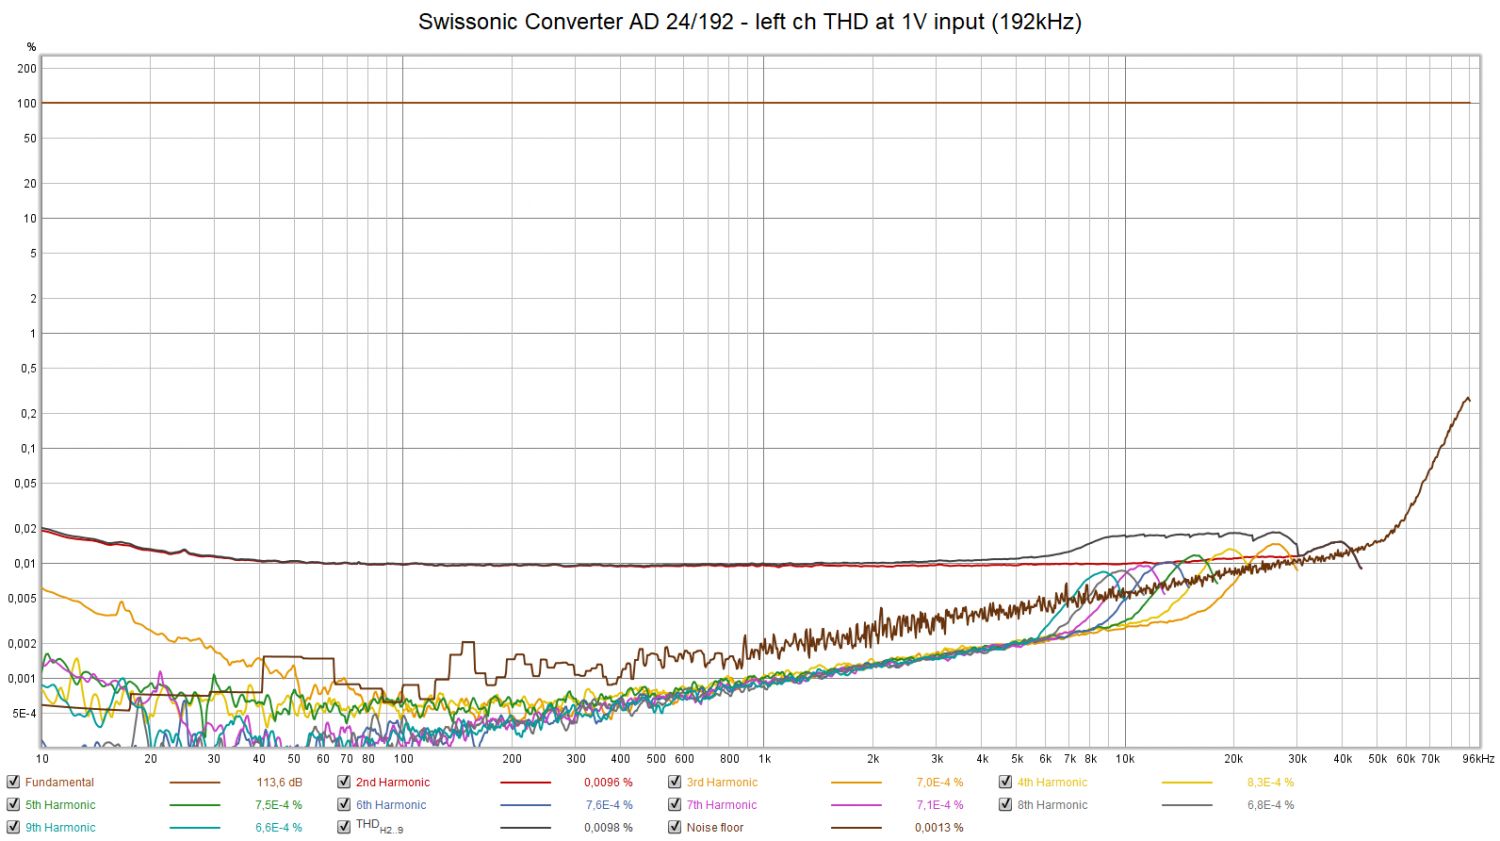Disable the 4th Harmonic trace checkbox
This screenshot has width=1500, height=841.
point(1006,782)
